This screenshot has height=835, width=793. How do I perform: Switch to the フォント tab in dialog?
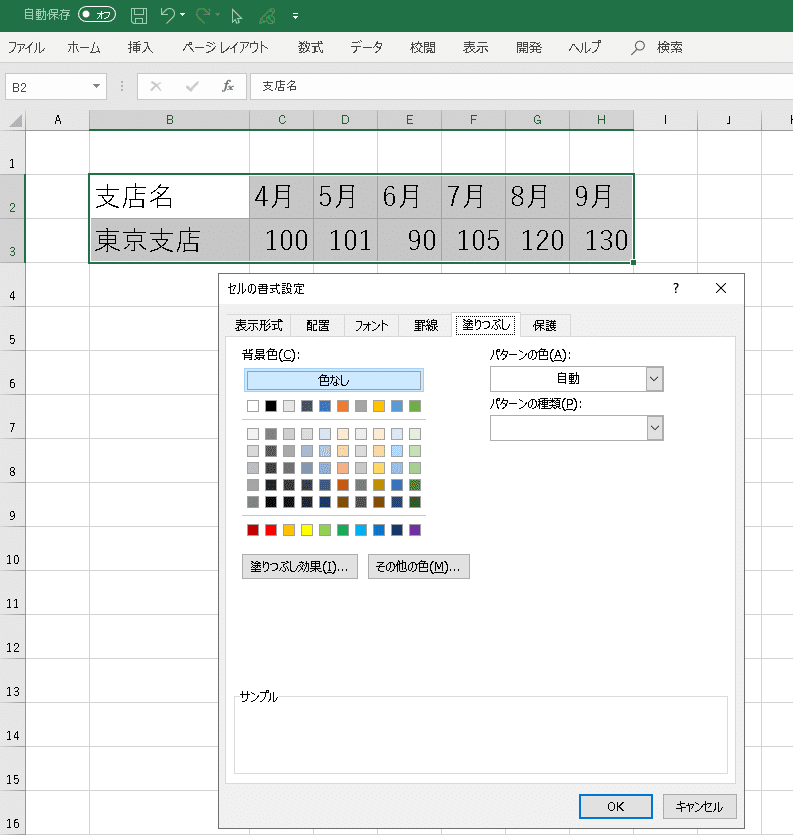(371, 325)
